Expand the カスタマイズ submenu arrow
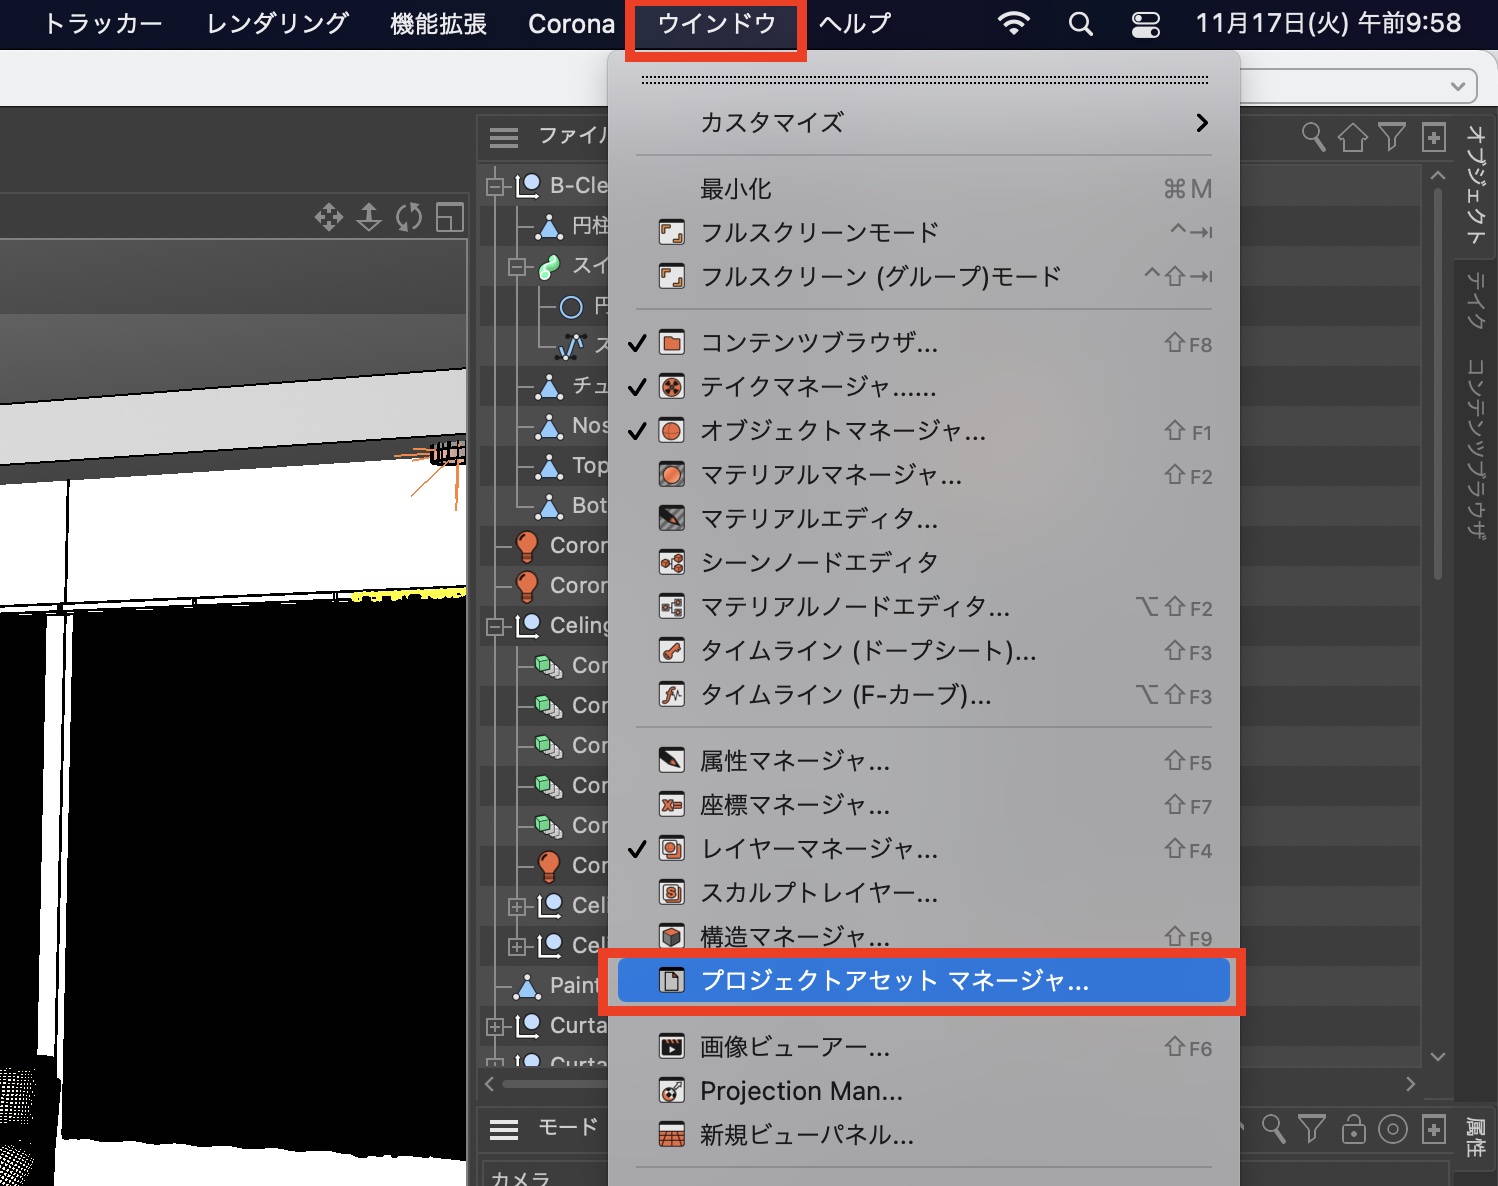The width and height of the screenshot is (1498, 1186). point(1201,123)
